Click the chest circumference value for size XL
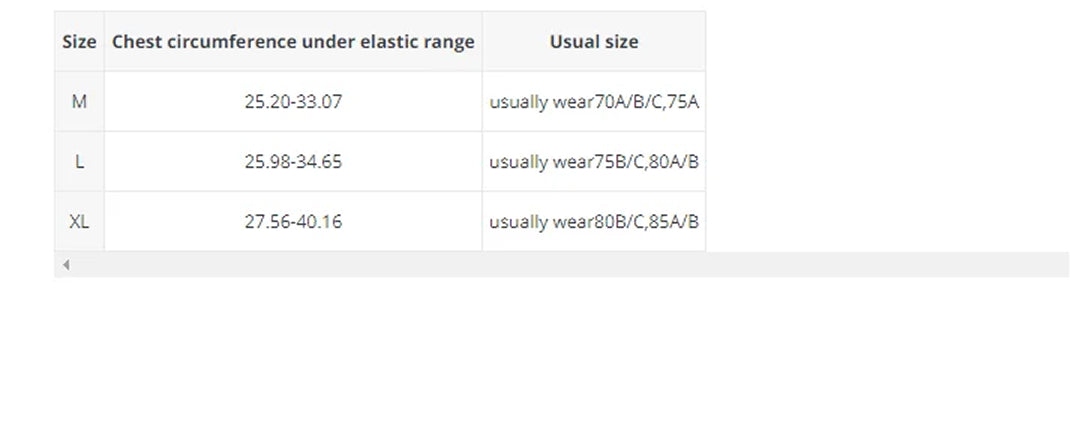 293,221
